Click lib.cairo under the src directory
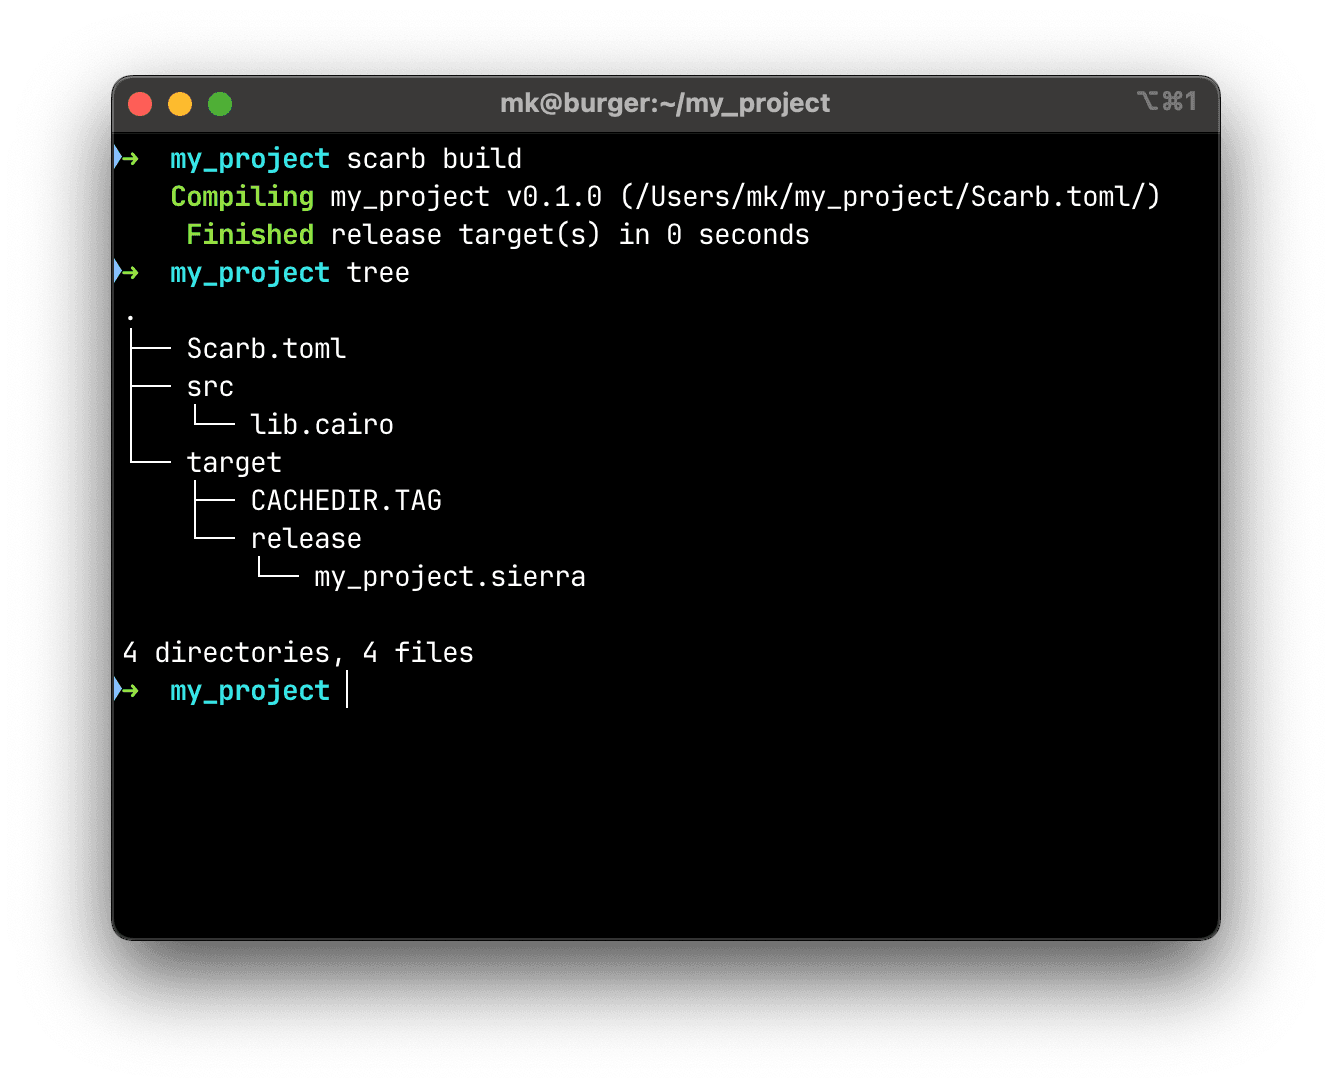Screen dimensions: 1332x1088 tap(322, 425)
